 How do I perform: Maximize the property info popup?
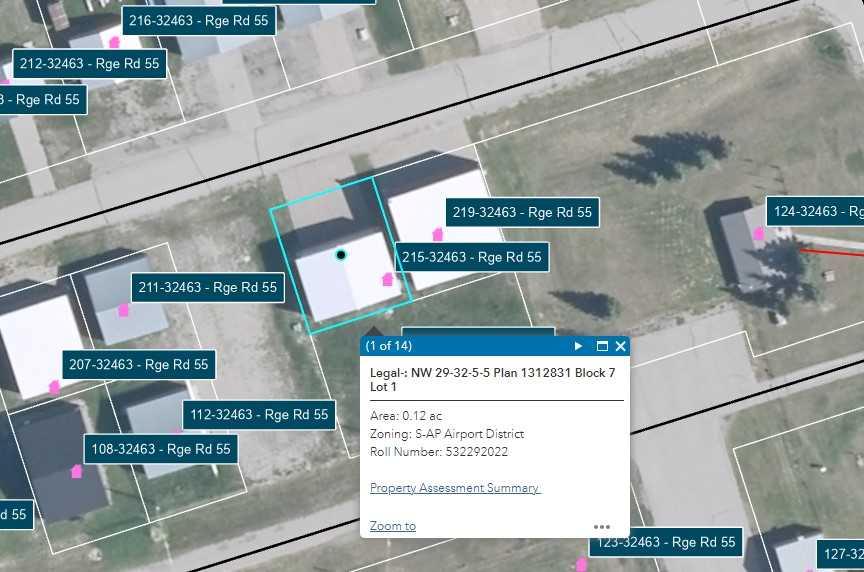(602, 346)
